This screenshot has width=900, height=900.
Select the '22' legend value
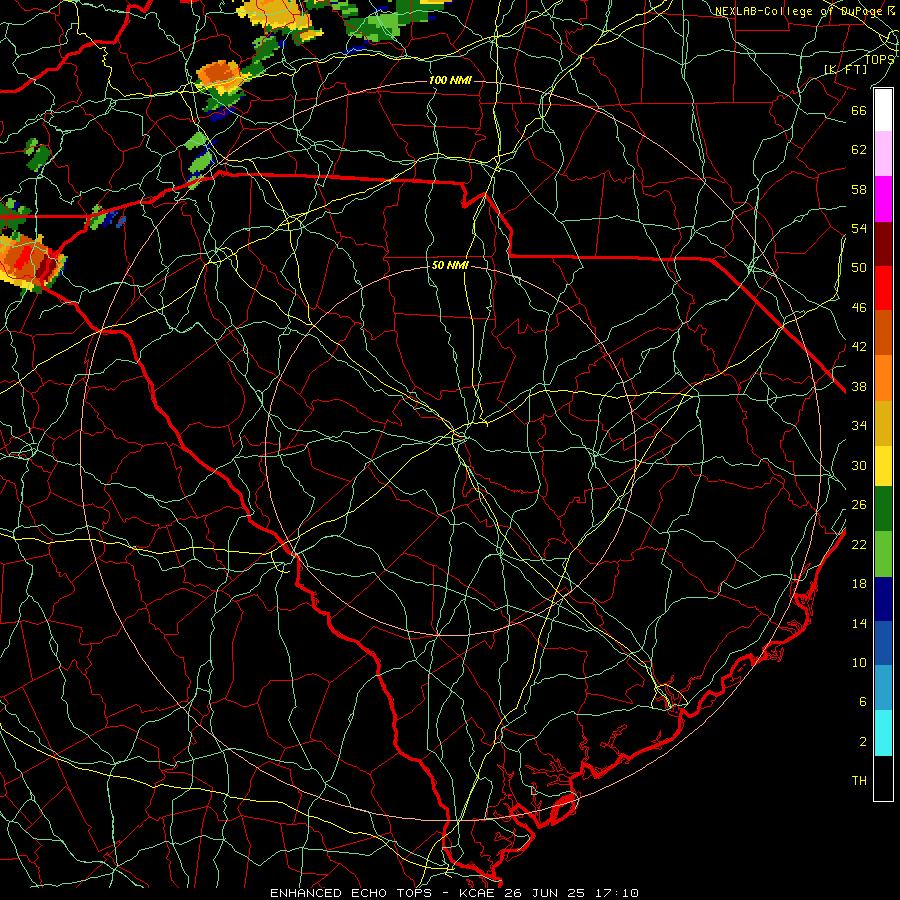point(859,544)
